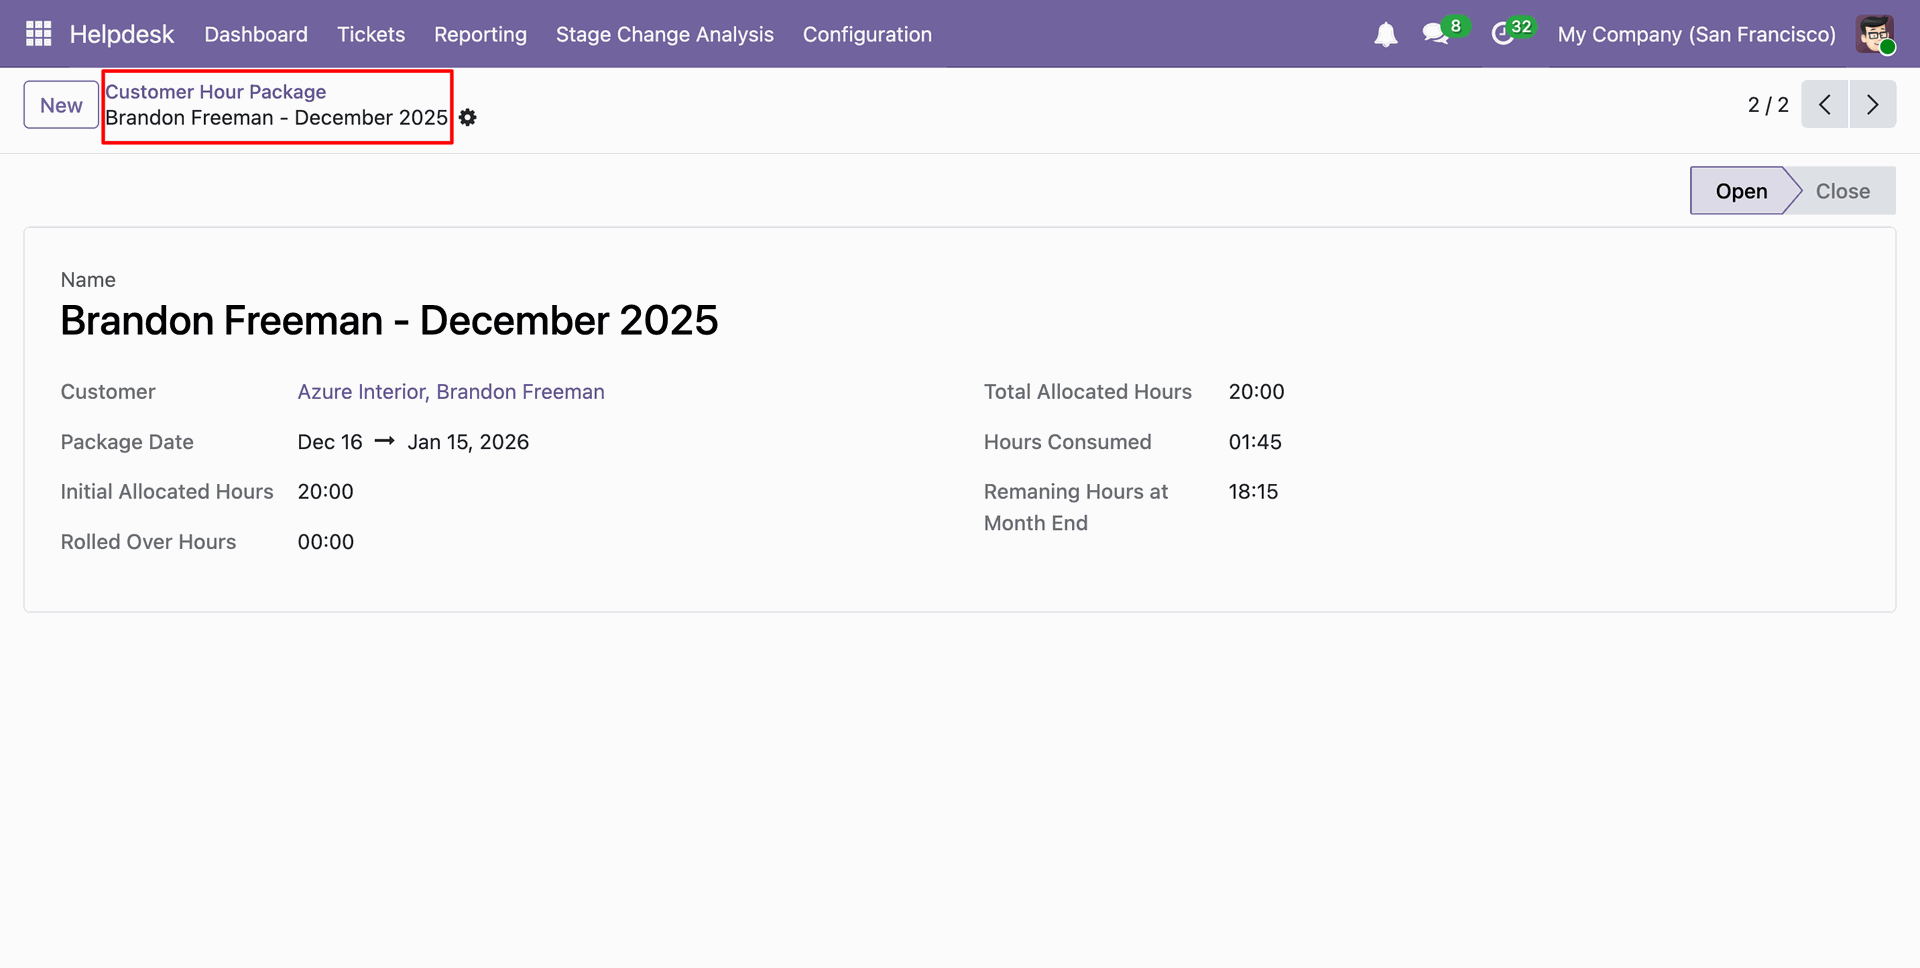Open Stage Change Analysis menu

point(664,34)
